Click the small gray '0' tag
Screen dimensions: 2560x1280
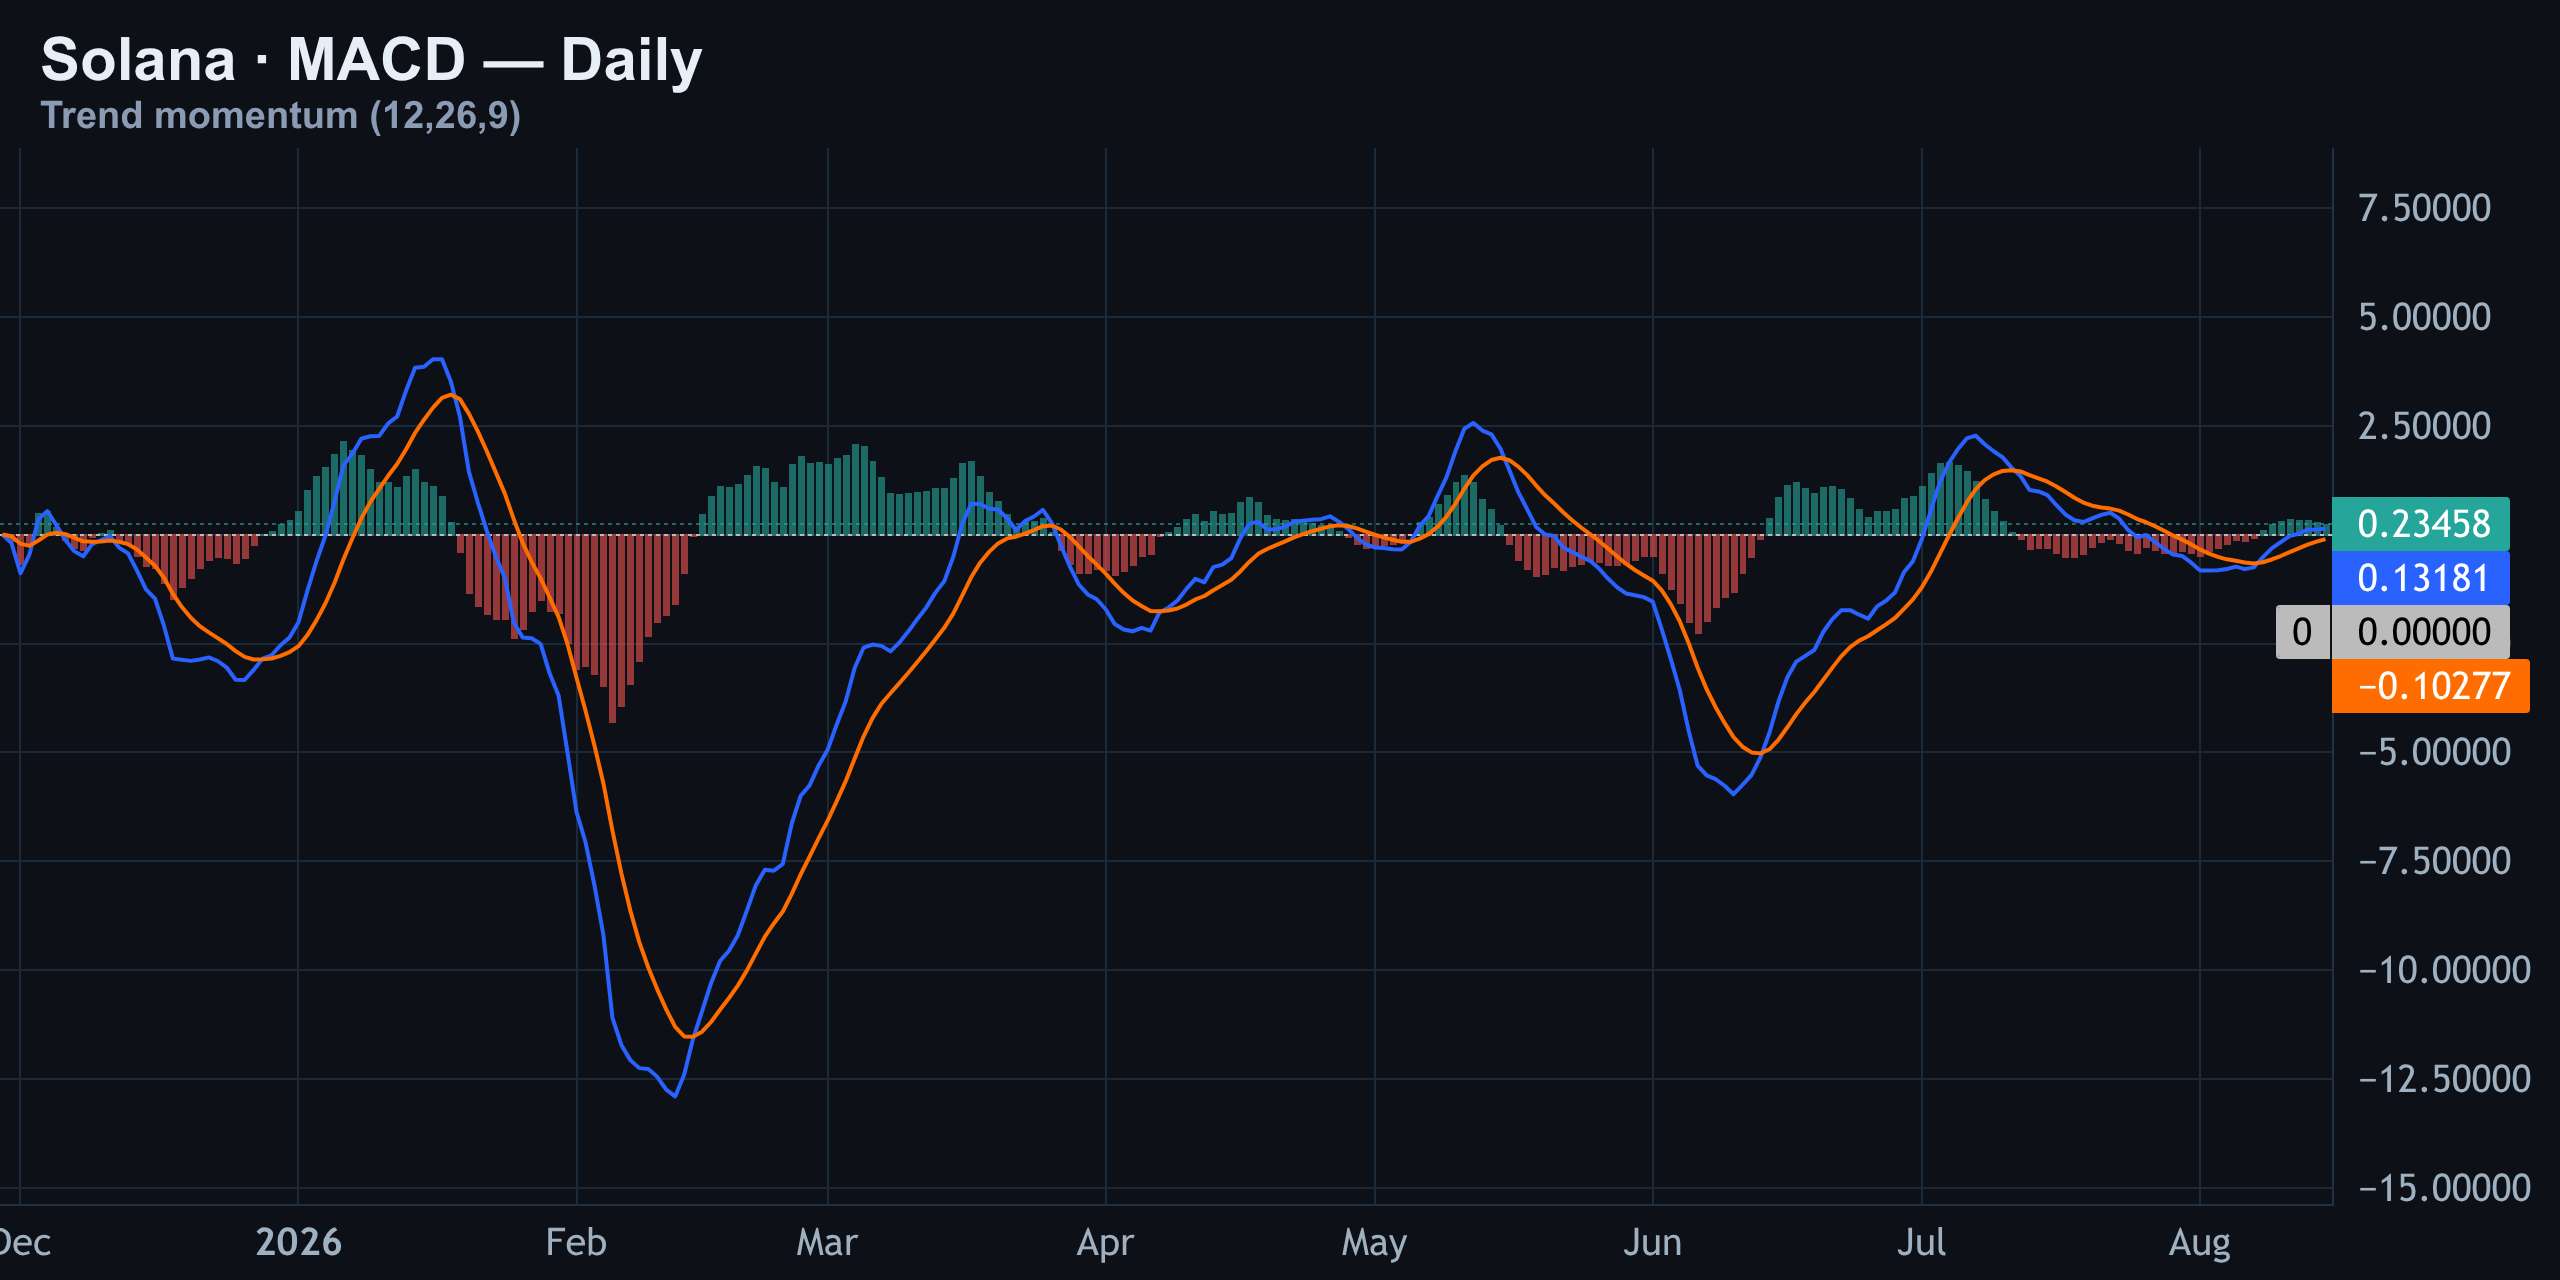(2302, 632)
